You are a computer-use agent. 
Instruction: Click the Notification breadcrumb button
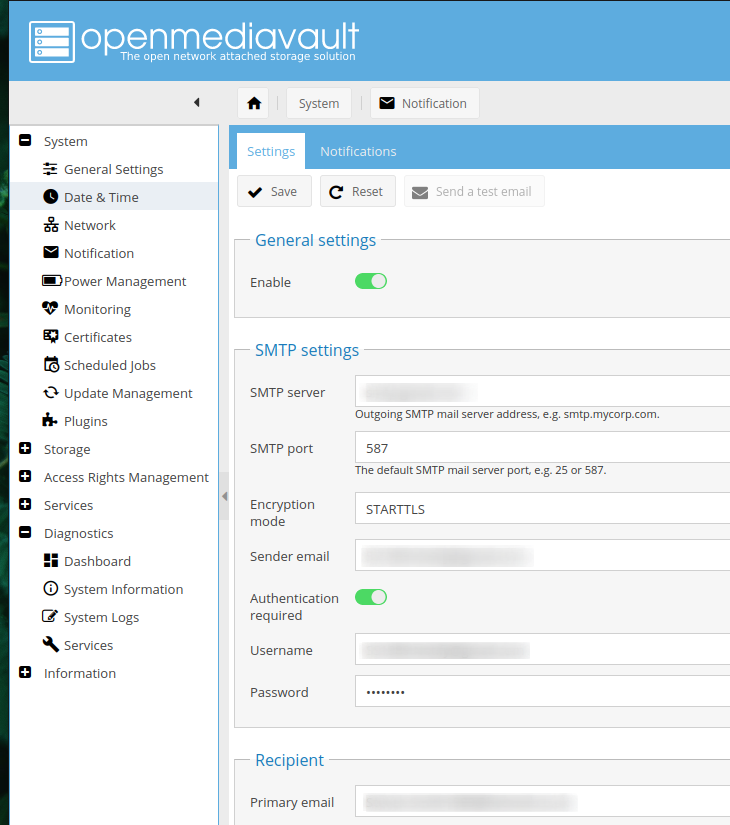(x=425, y=103)
